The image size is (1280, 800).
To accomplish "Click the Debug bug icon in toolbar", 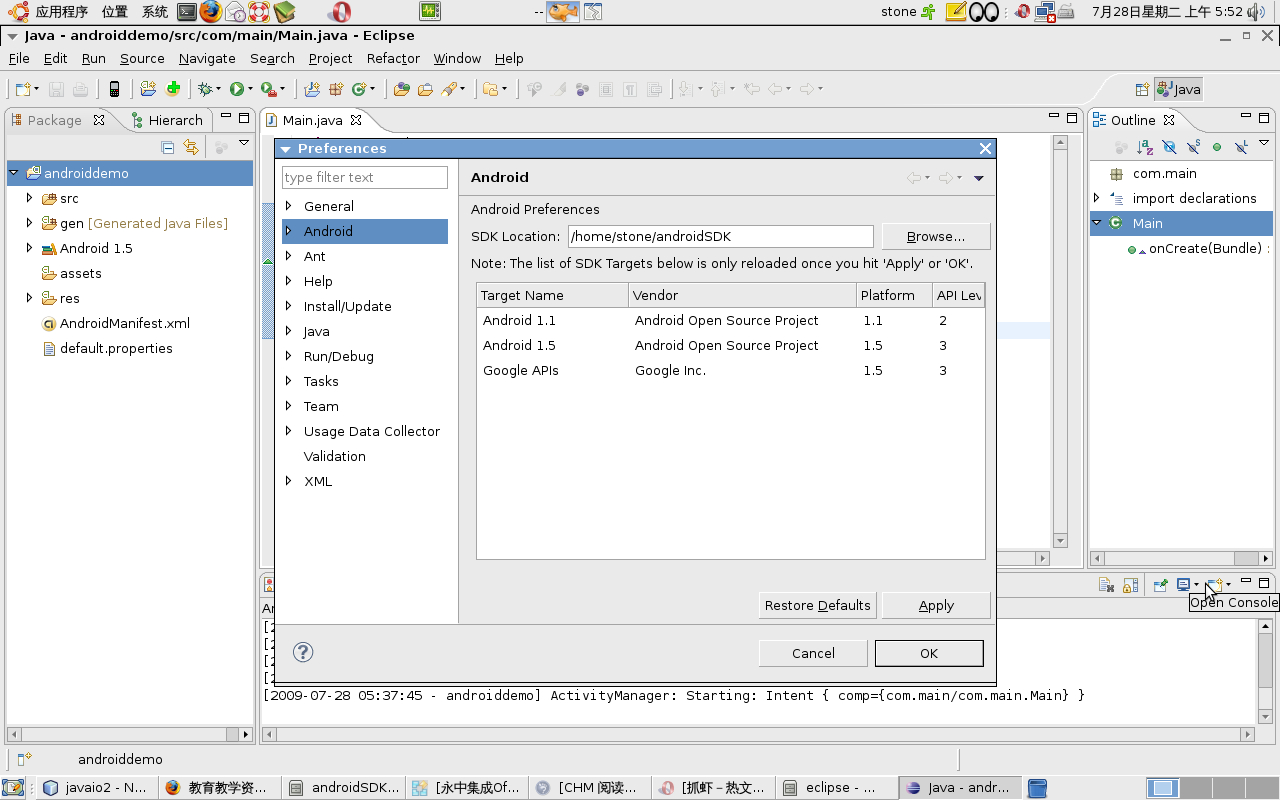I will click(205, 89).
